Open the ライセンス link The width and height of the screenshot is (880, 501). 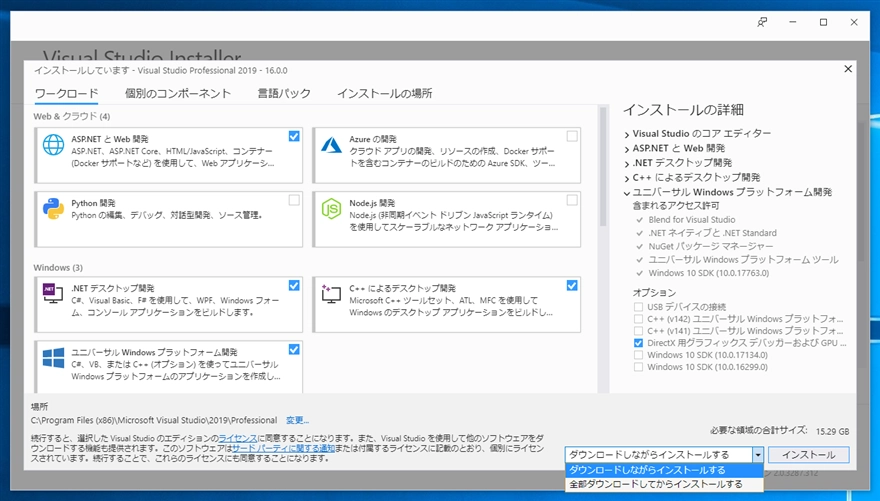tap(238, 438)
